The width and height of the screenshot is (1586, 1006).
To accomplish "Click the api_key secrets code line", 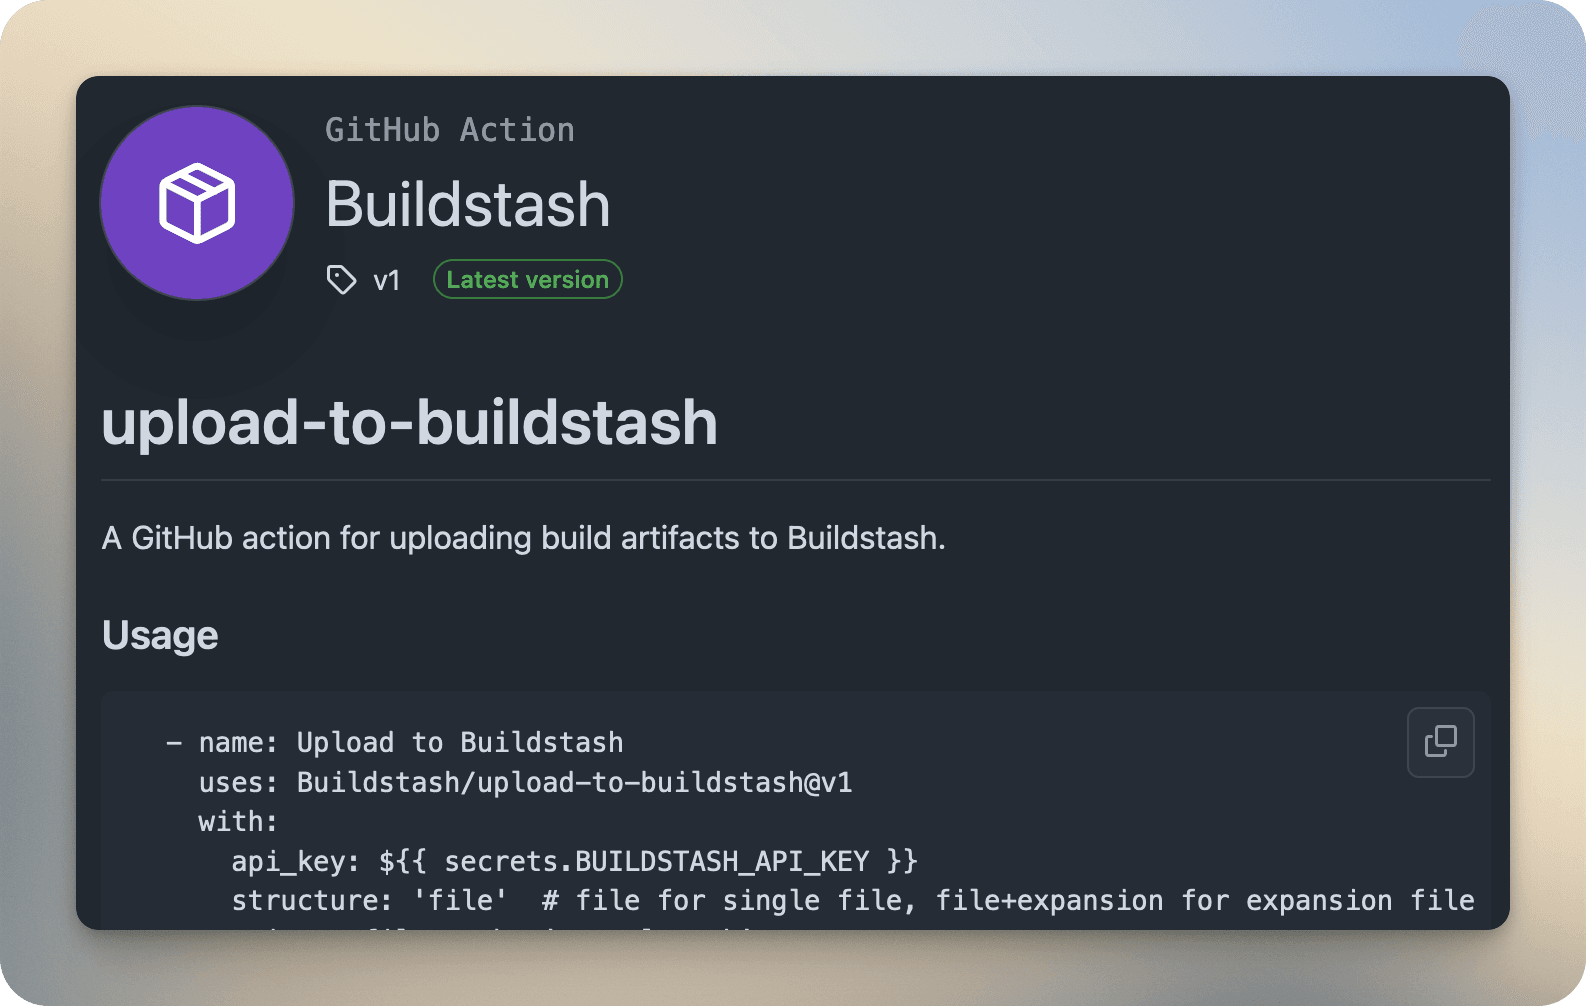I will 575,861.
